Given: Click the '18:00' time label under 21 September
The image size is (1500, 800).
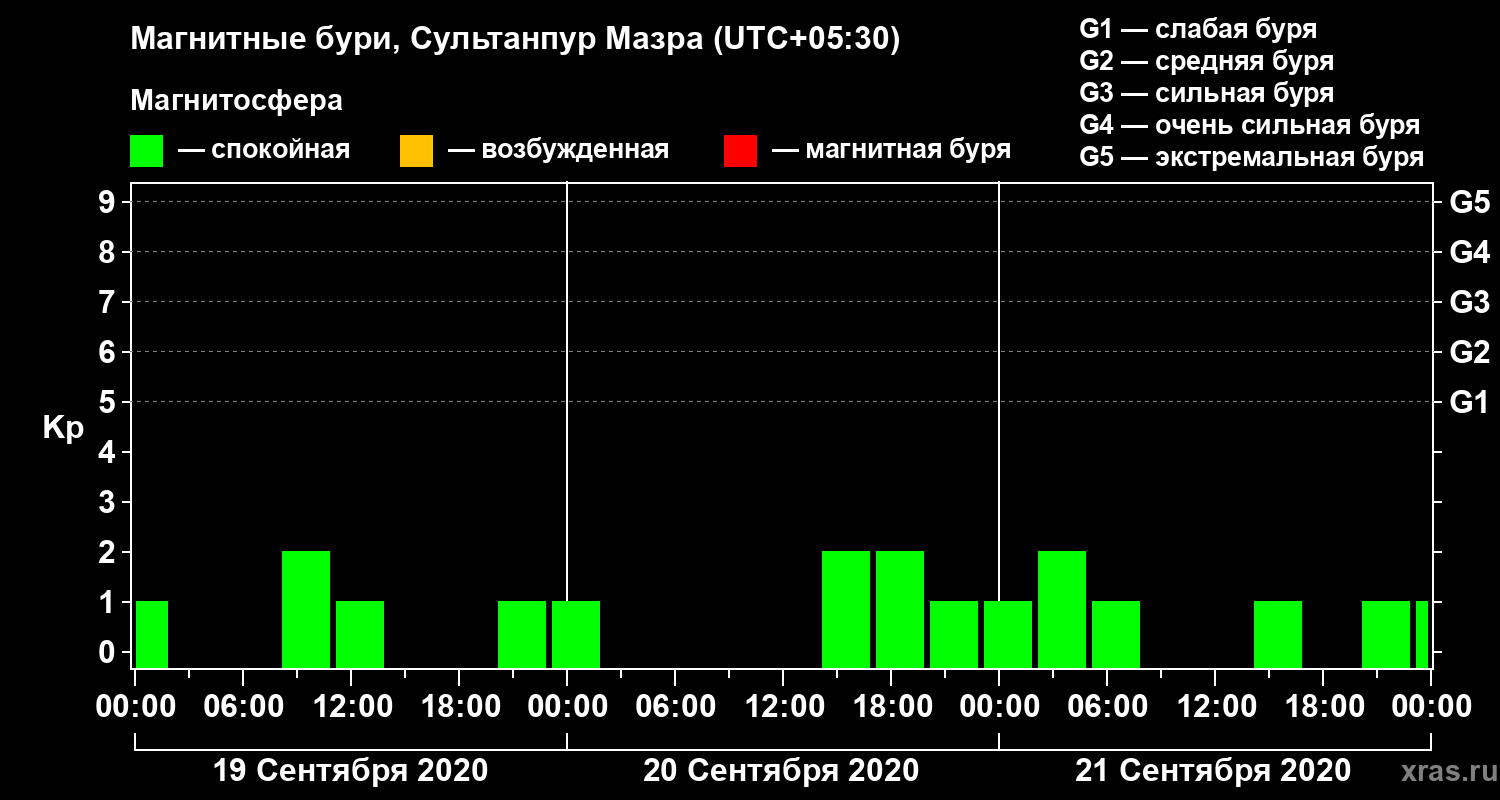Looking at the screenshot, I should [1323, 707].
